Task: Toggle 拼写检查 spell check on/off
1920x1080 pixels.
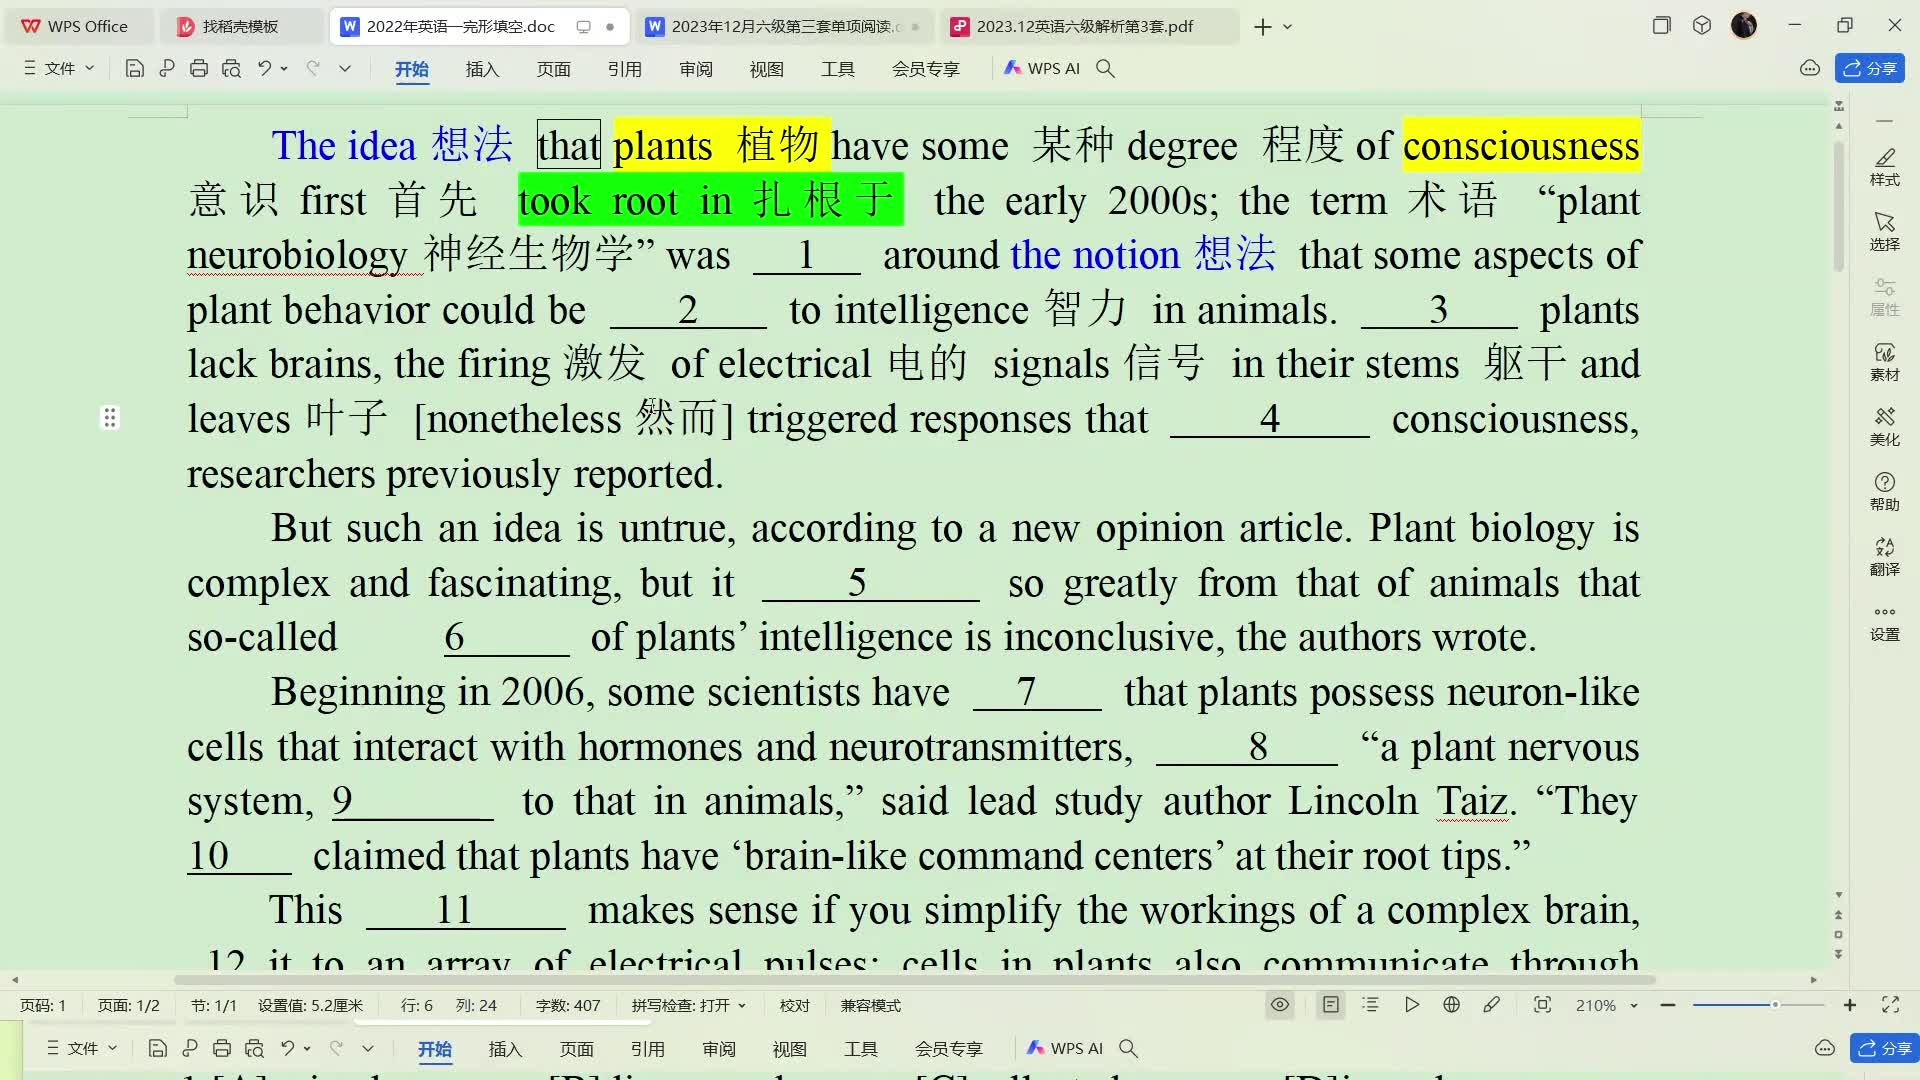Action: pyautogui.click(x=686, y=1005)
